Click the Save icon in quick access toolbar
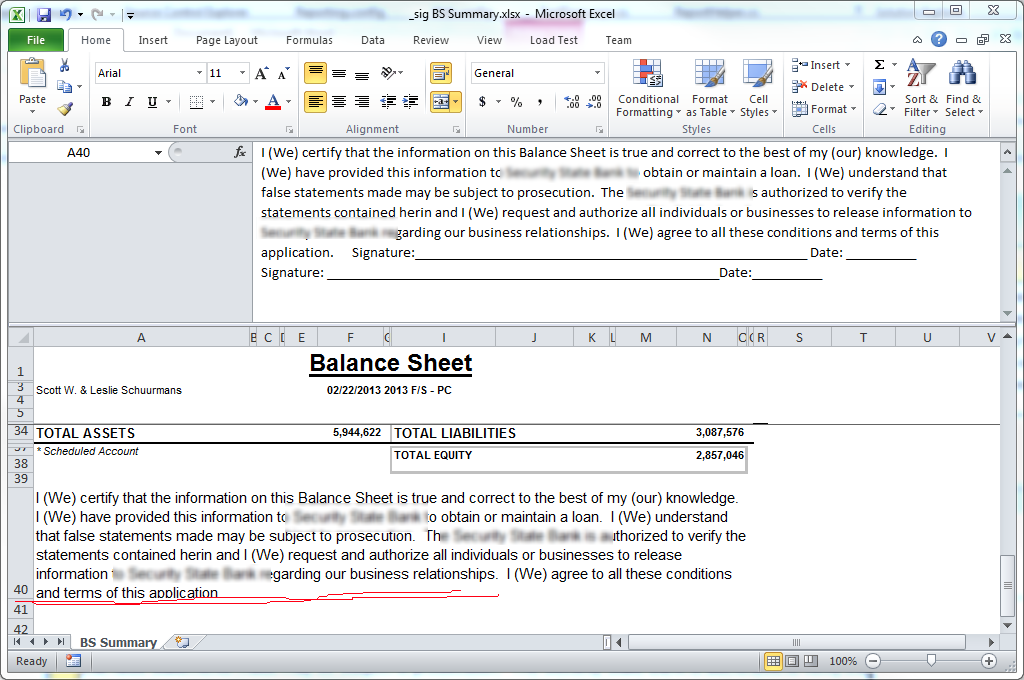 click(44, 14)
